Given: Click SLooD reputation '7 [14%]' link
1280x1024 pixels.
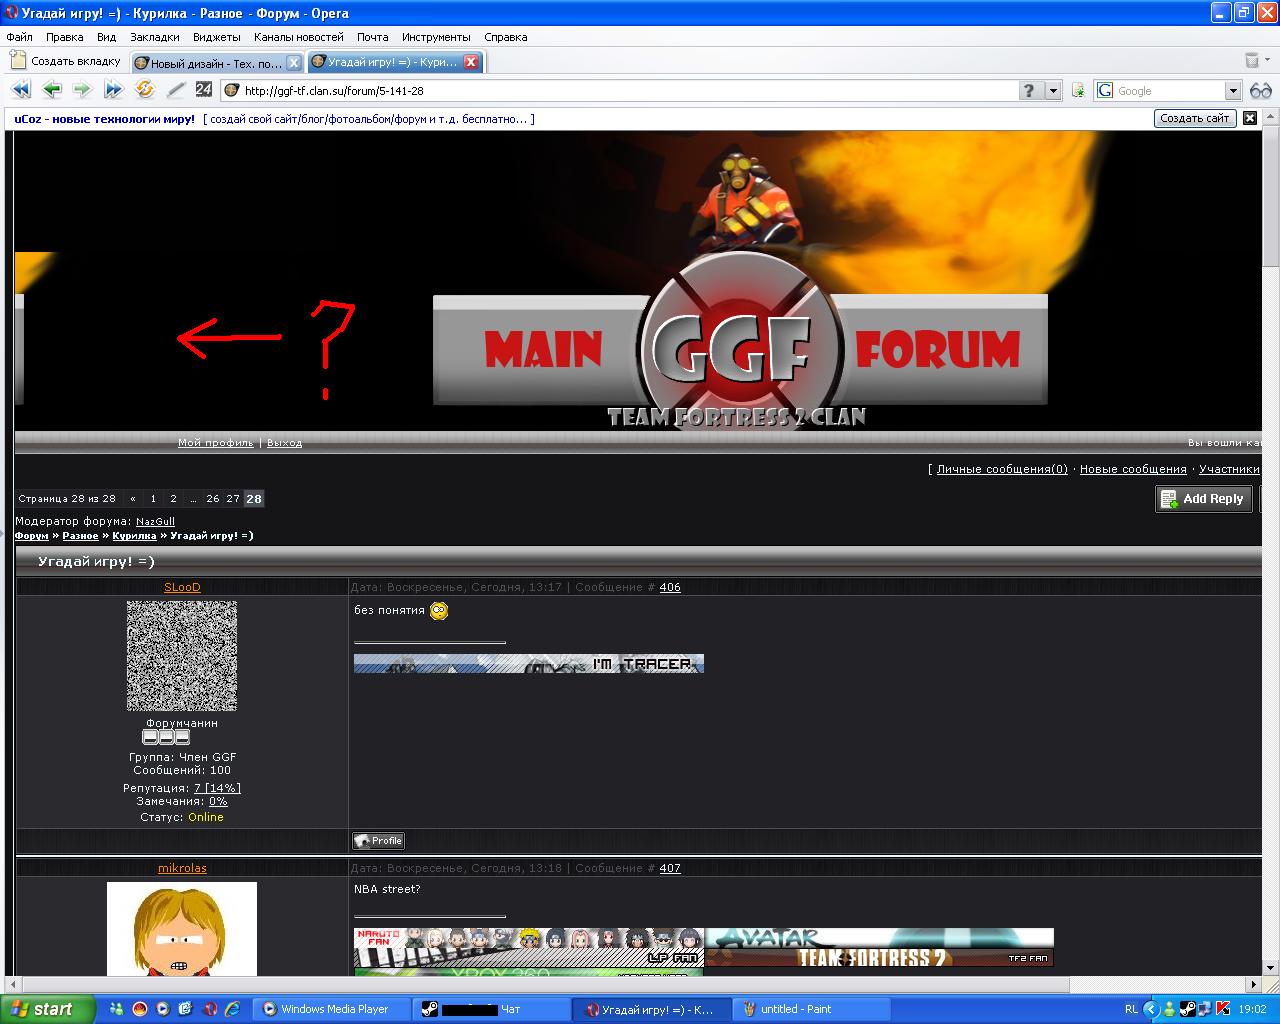Looking at the screenshot, I should coord(217,788).
